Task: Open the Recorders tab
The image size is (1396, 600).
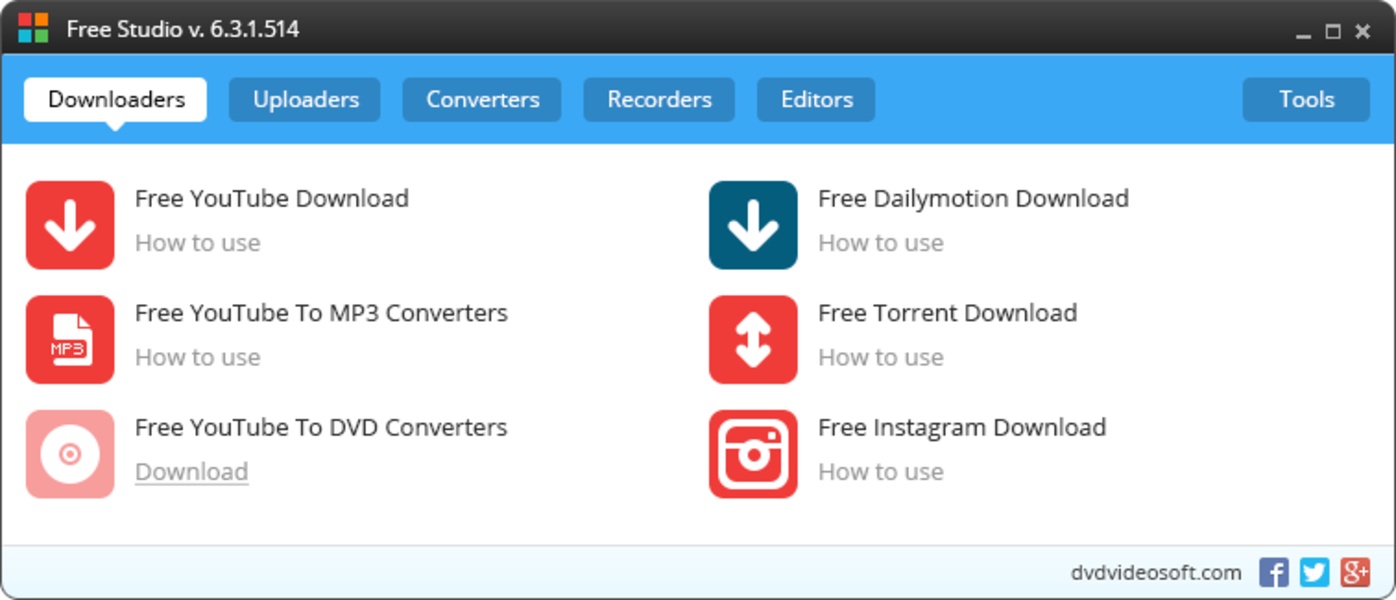Action: (659, 100)
